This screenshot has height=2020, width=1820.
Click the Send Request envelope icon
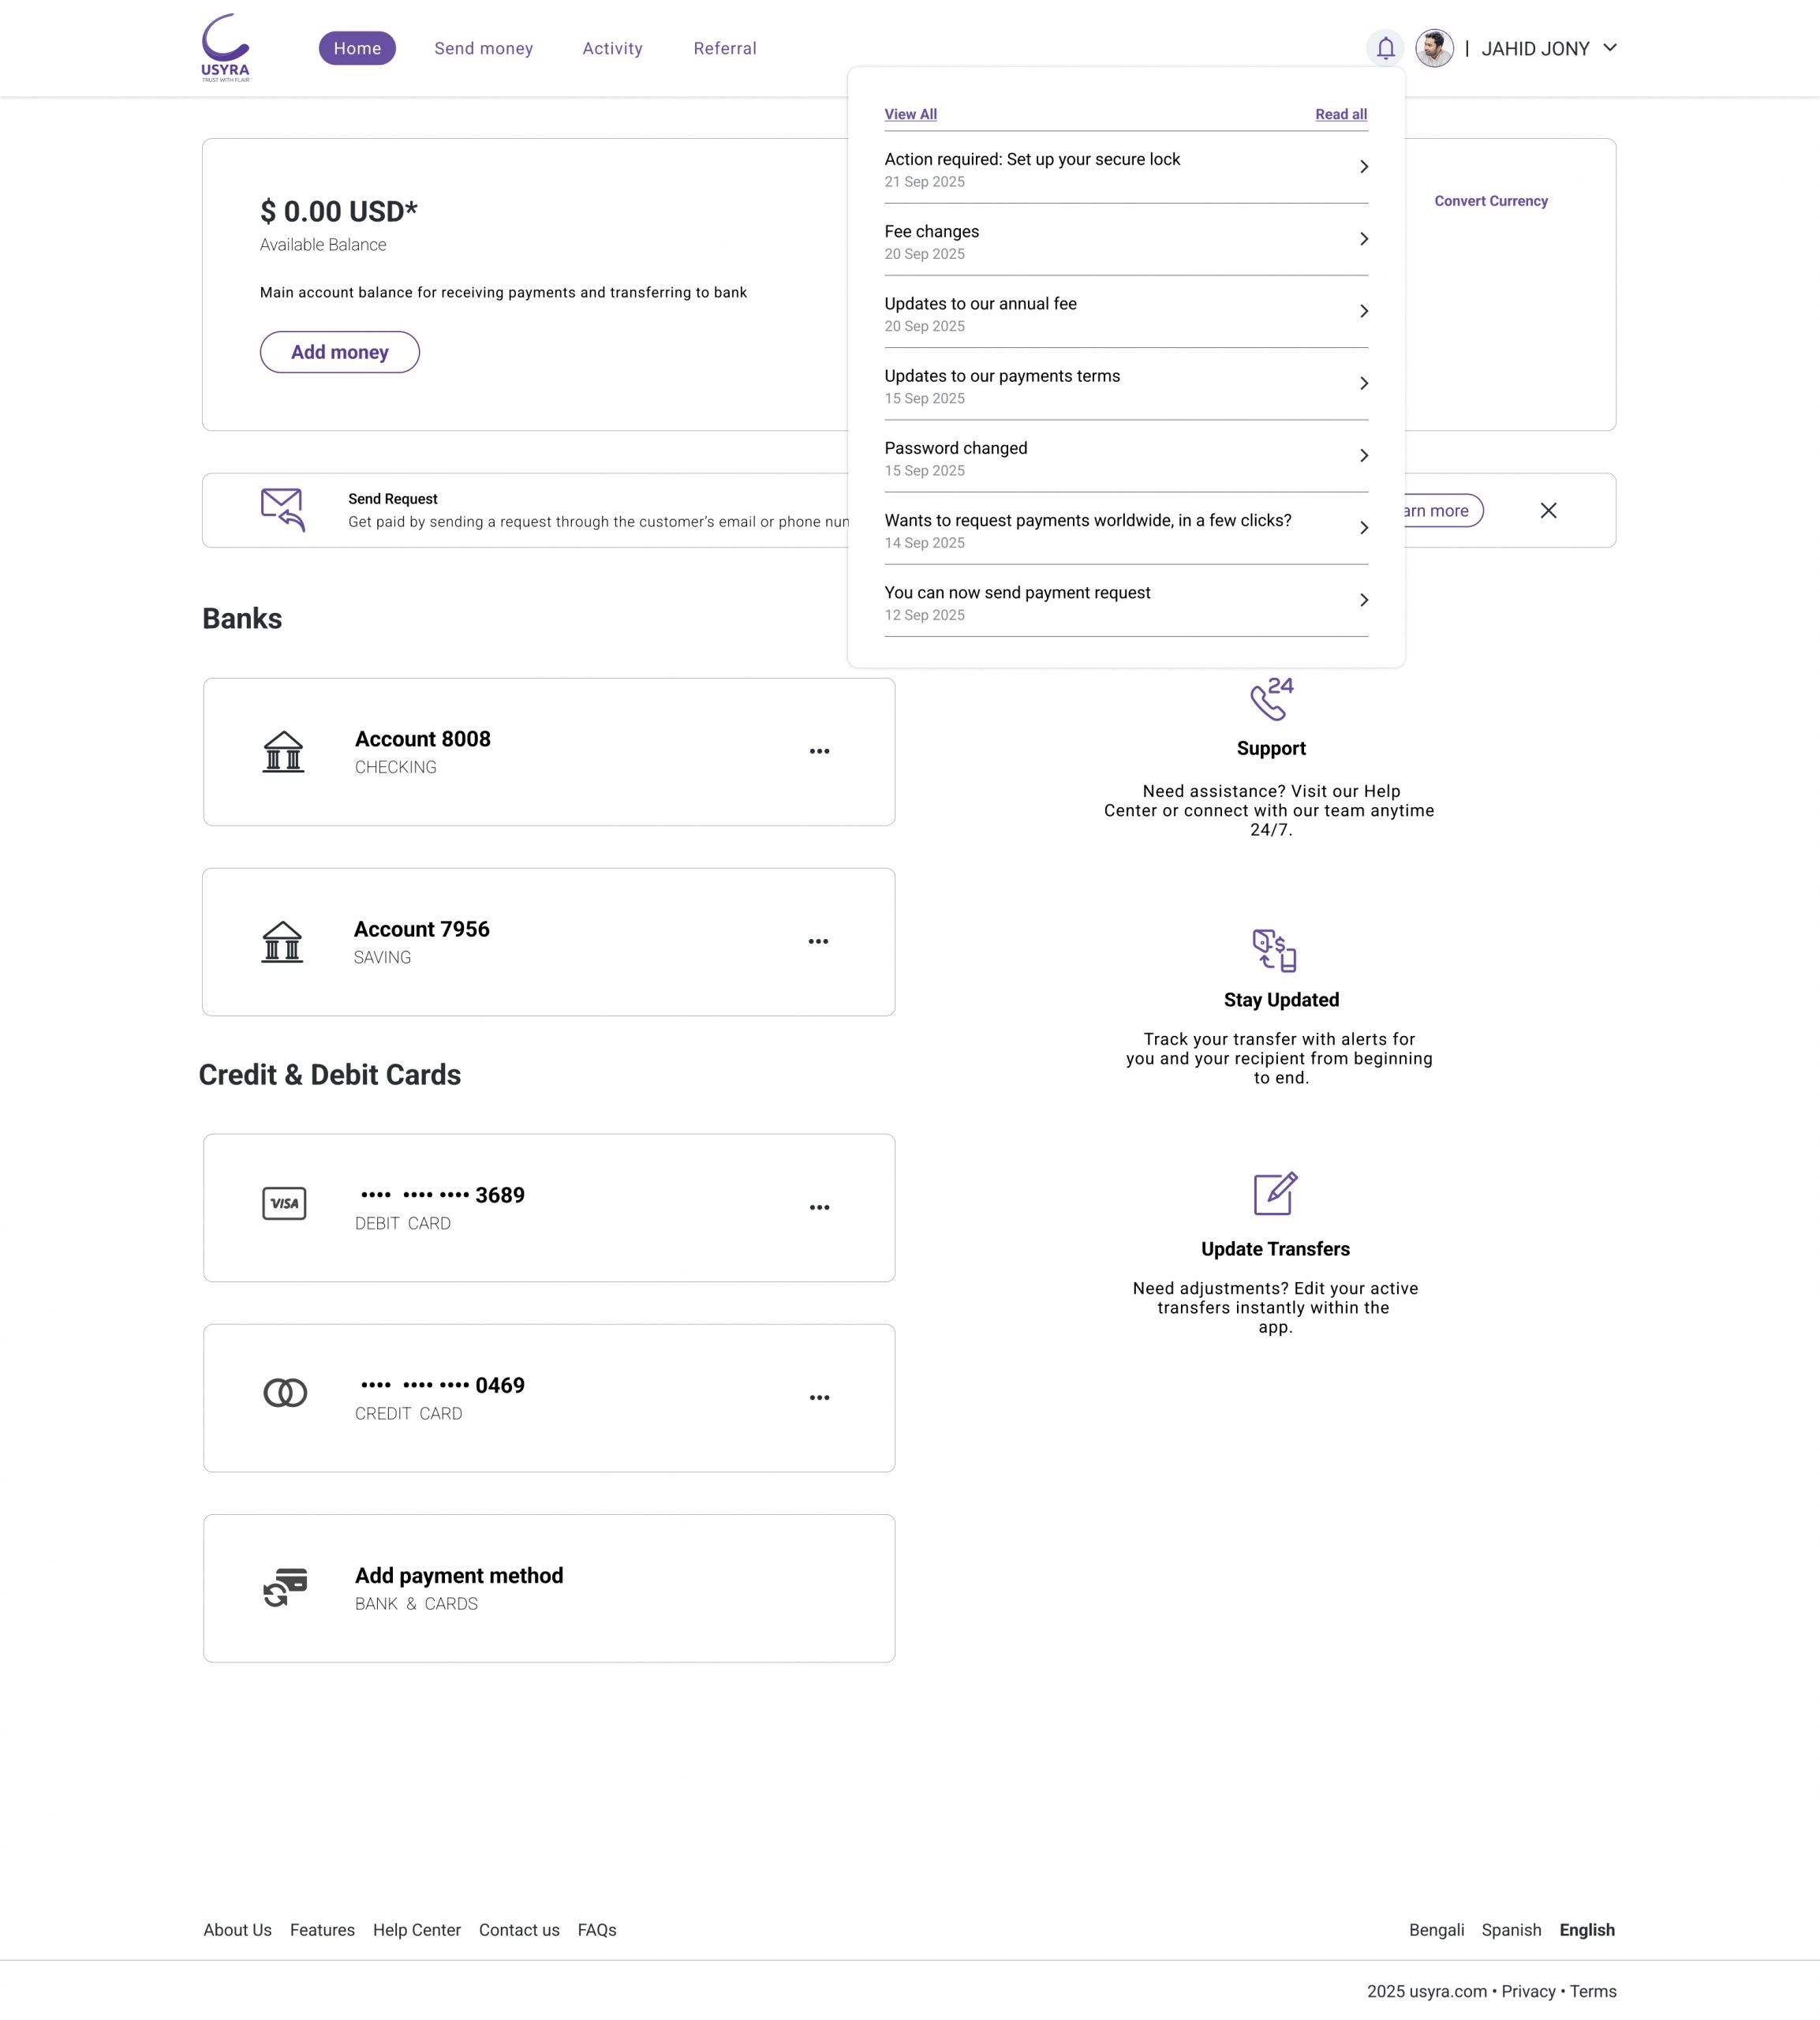click(282, 510)
